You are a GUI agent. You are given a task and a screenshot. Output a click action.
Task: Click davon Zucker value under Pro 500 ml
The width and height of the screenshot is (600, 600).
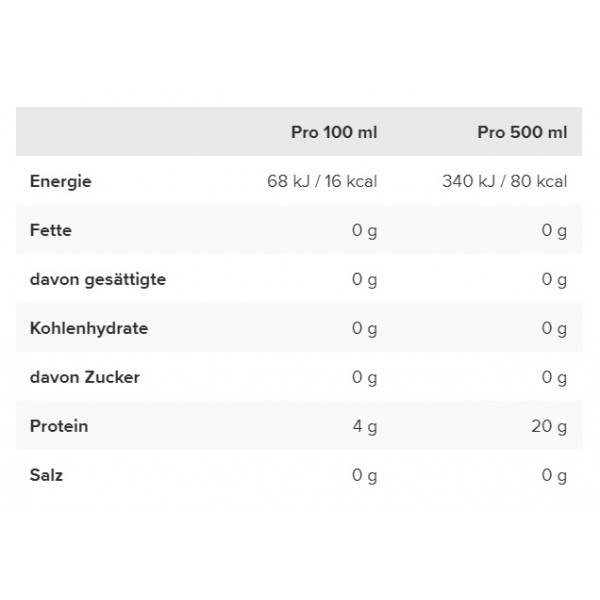(x=554, y=378)
